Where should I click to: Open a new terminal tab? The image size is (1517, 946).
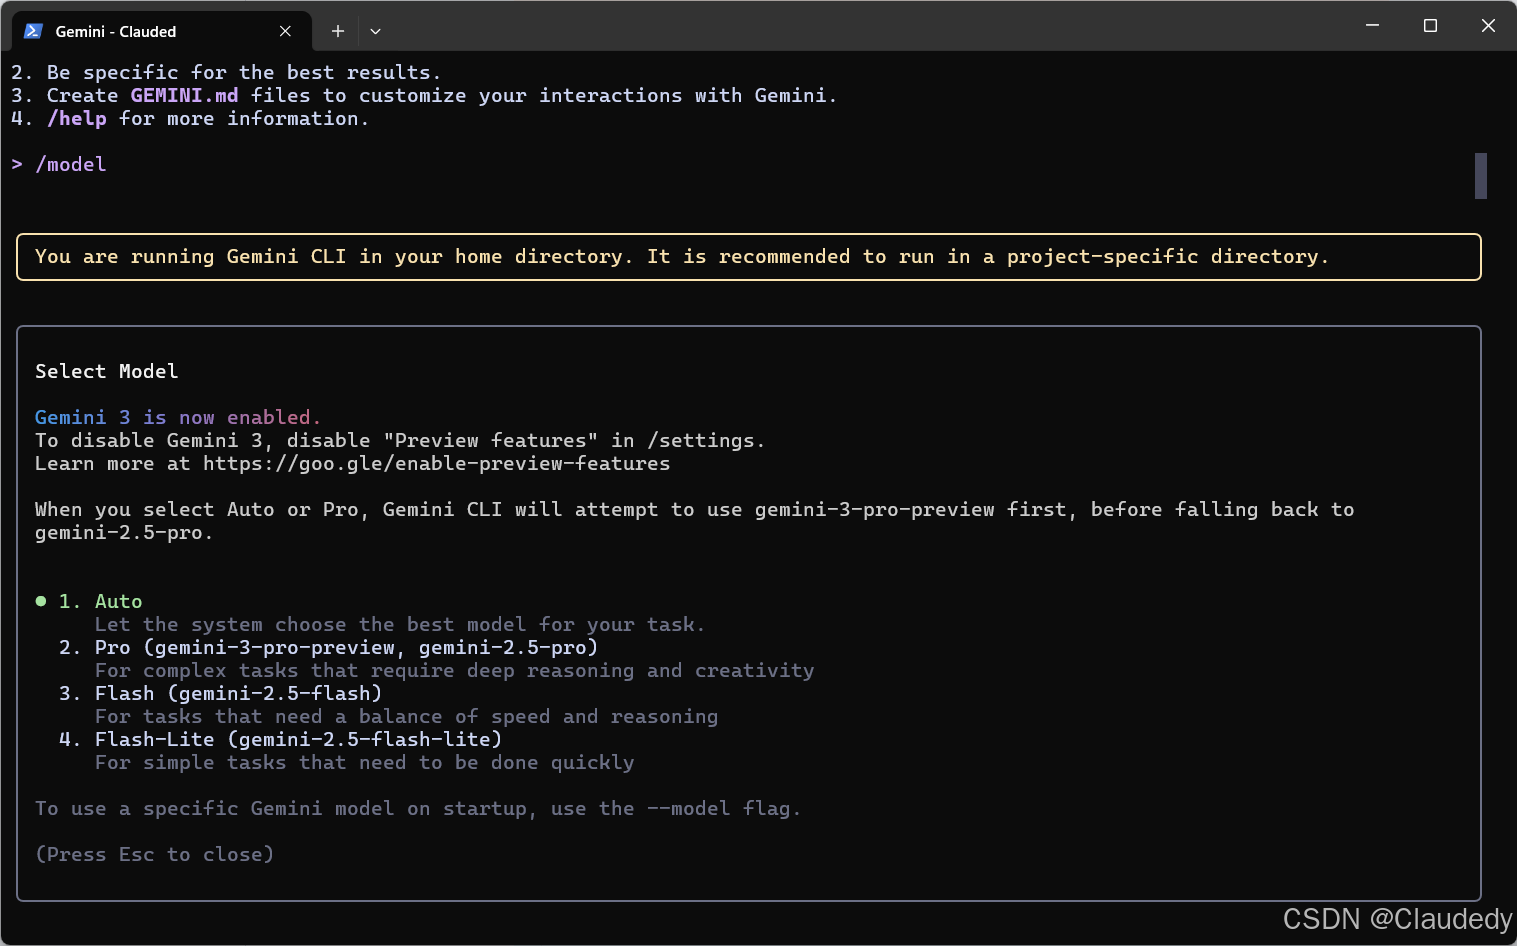click(337, 31)
